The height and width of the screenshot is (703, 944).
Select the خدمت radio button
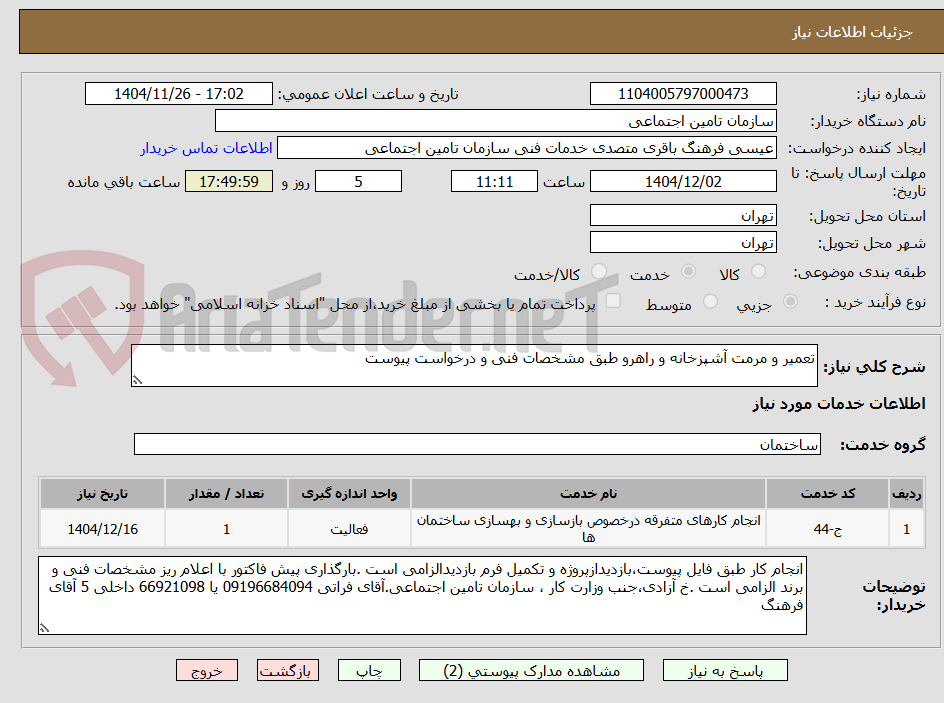688,272
